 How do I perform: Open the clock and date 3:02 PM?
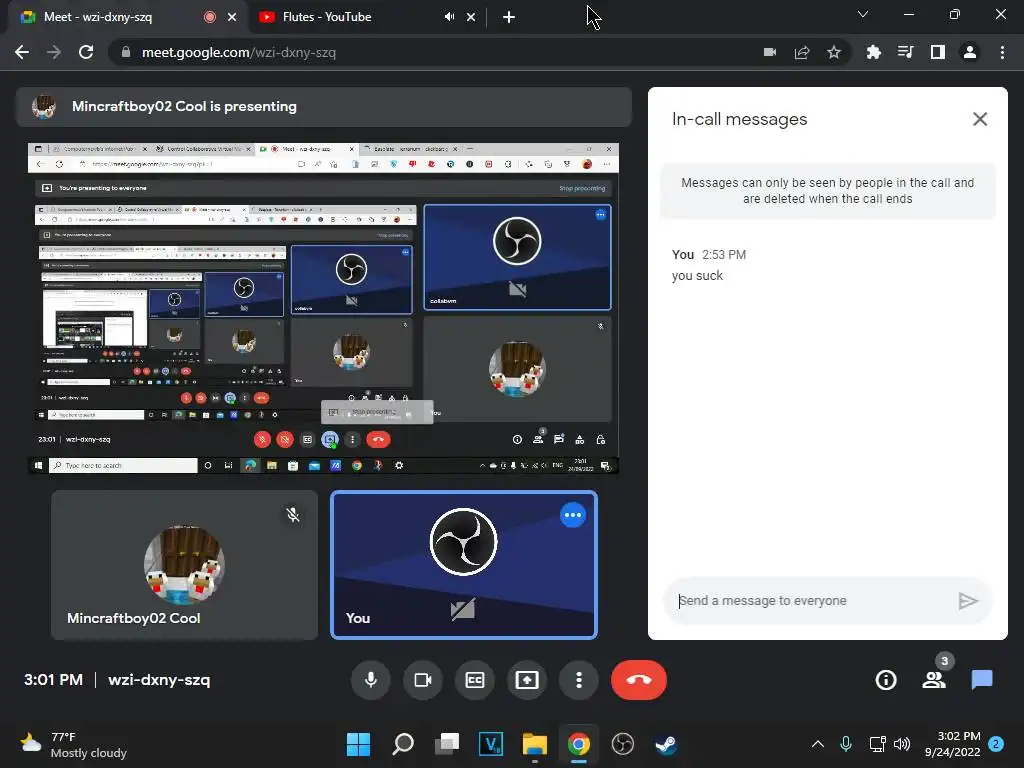953,744
